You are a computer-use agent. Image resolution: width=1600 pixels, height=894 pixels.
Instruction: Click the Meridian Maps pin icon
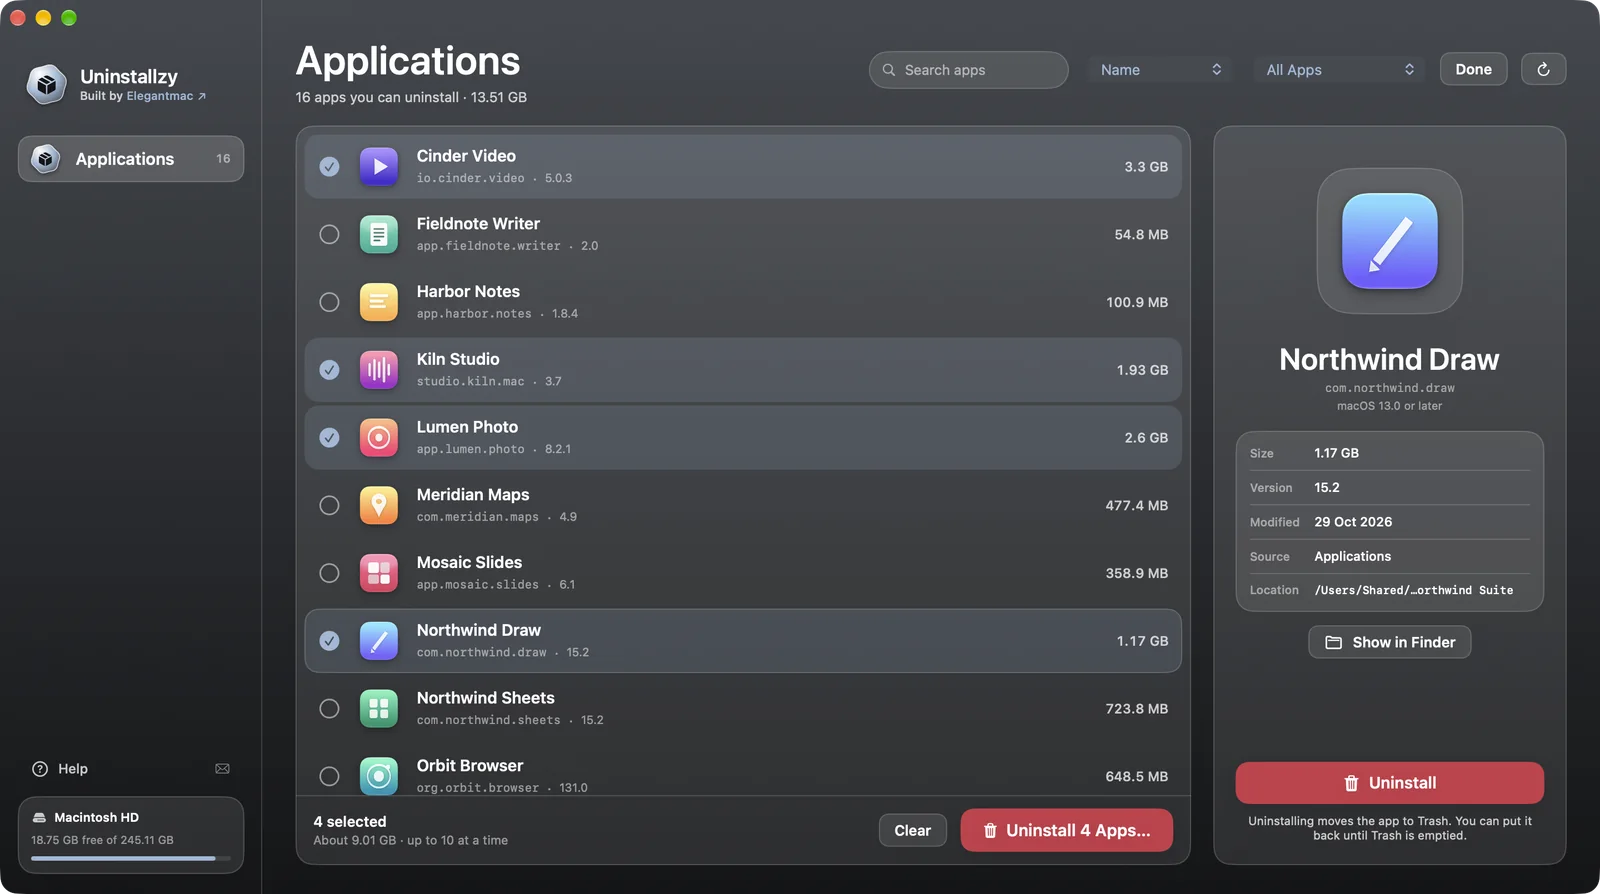[379, 506]
